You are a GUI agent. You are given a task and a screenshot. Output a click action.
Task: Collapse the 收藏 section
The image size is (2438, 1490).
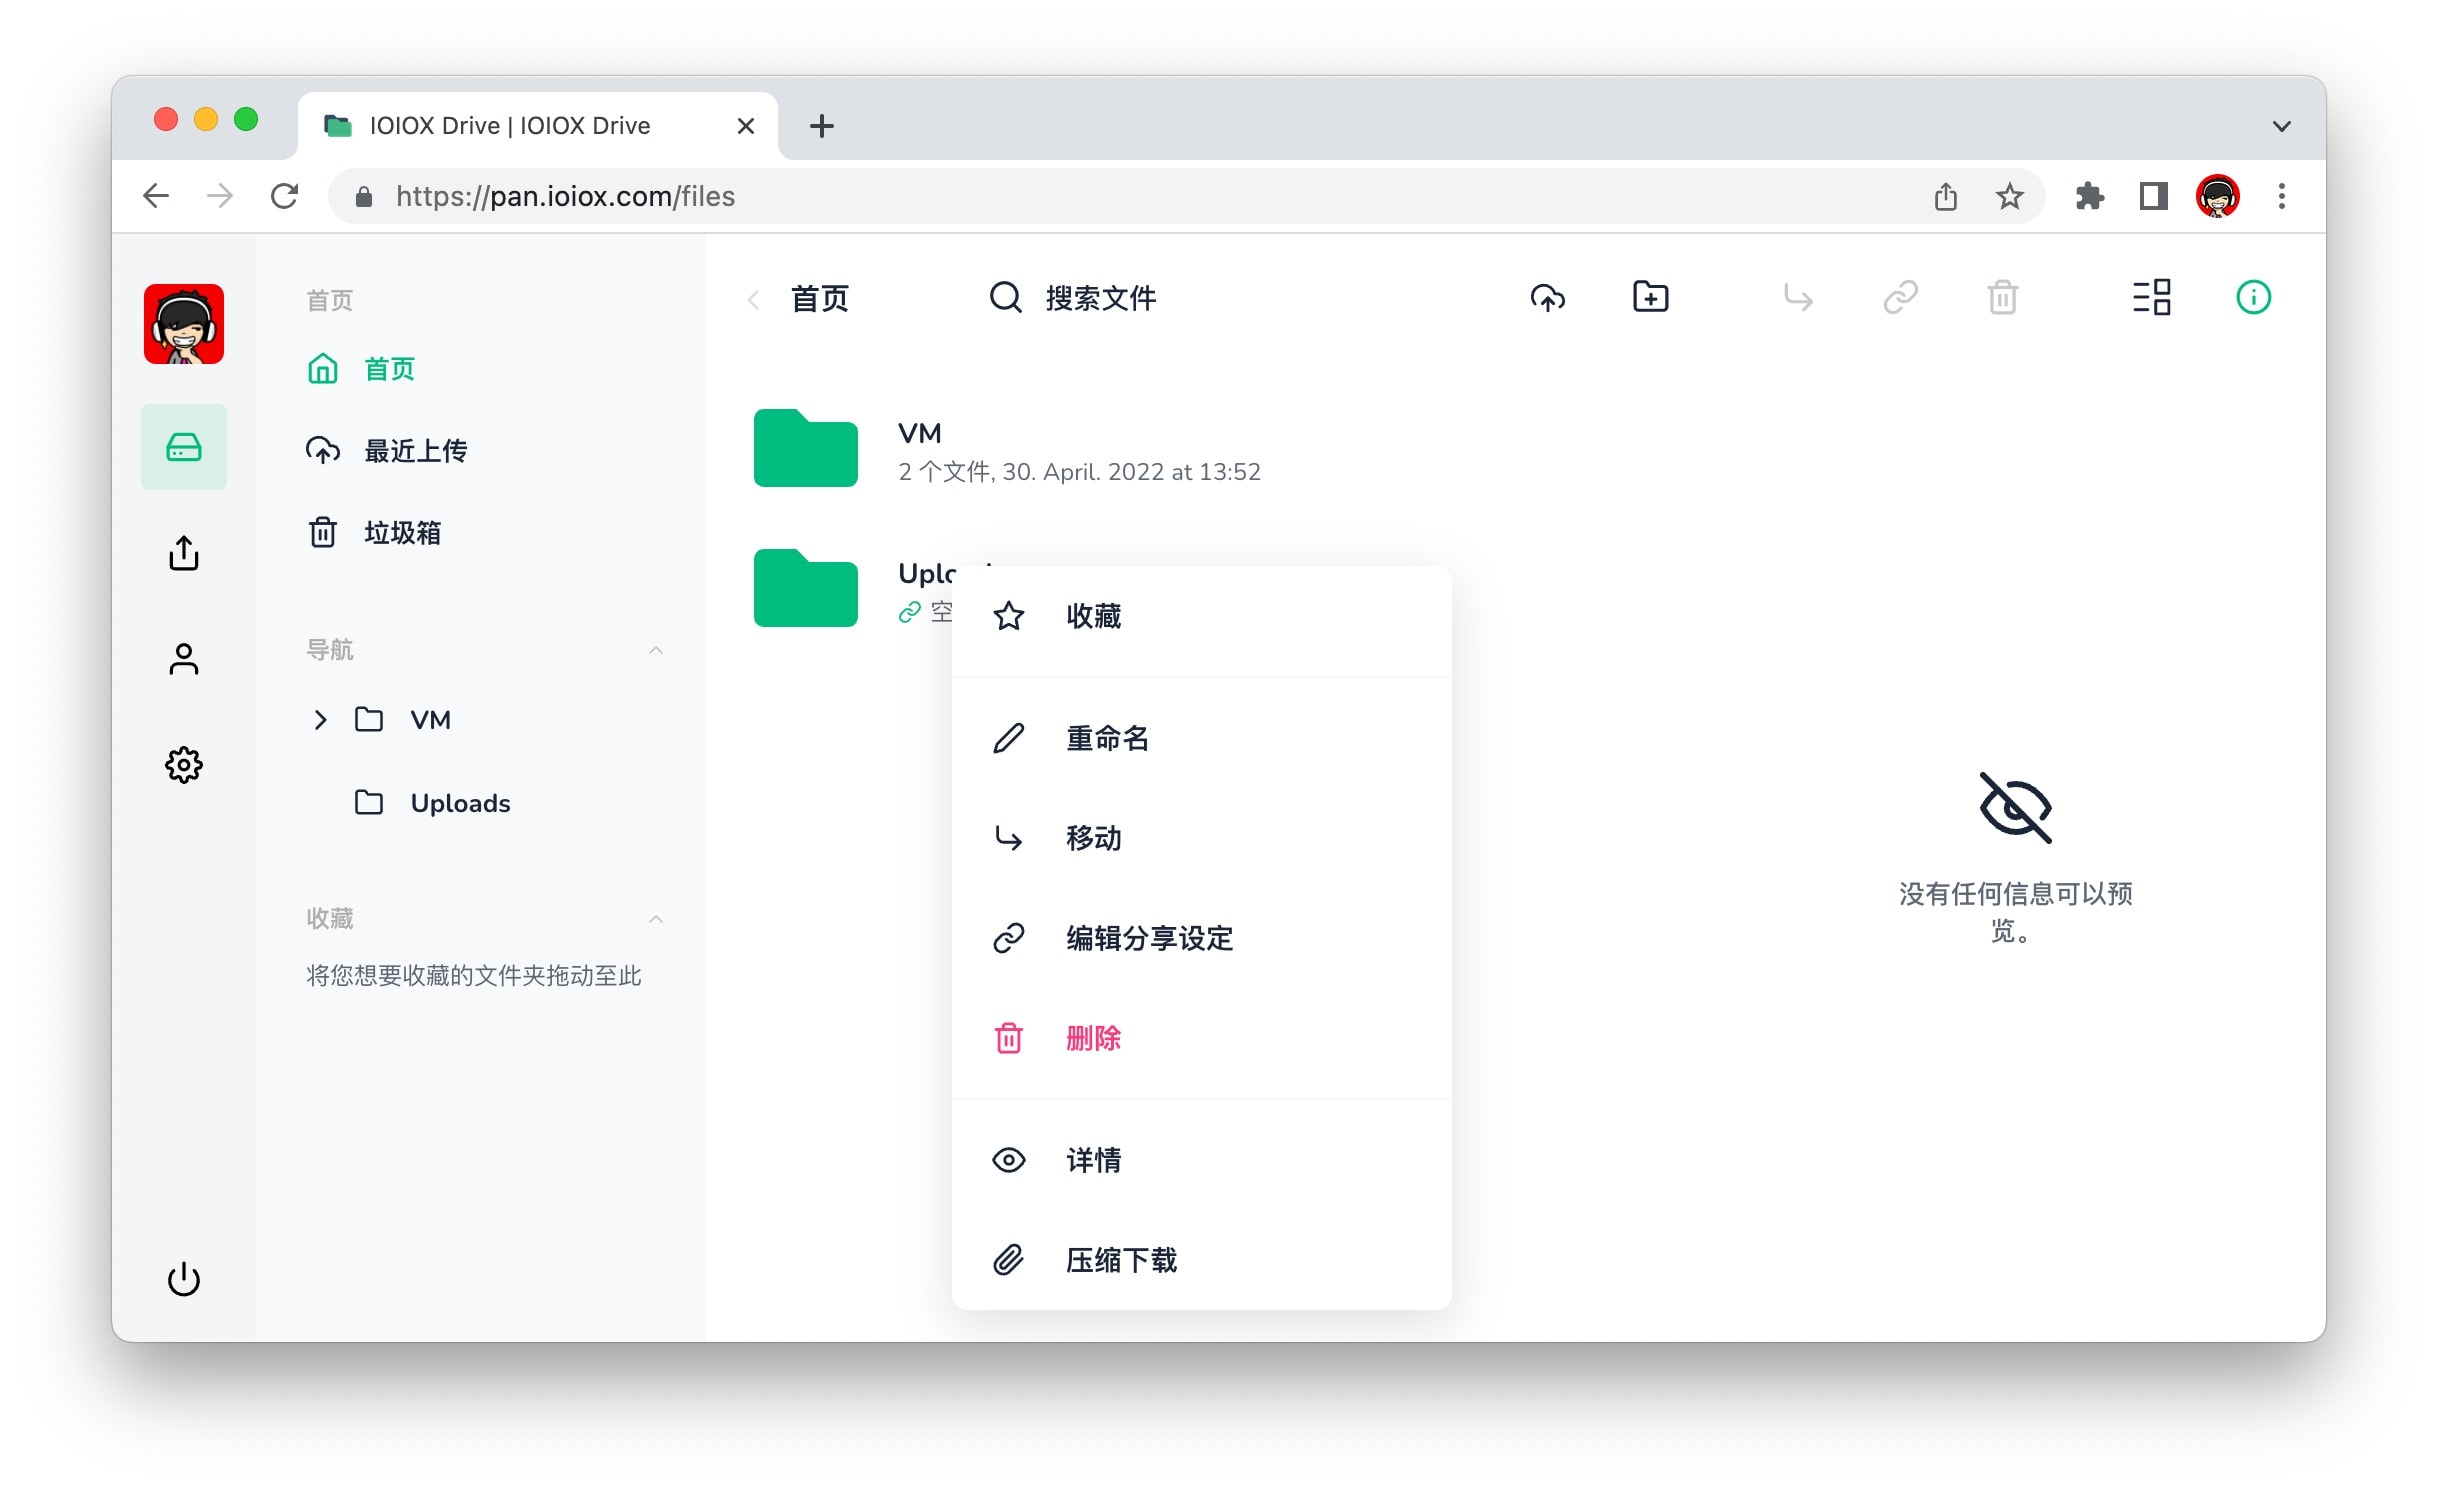pos(656,919)
